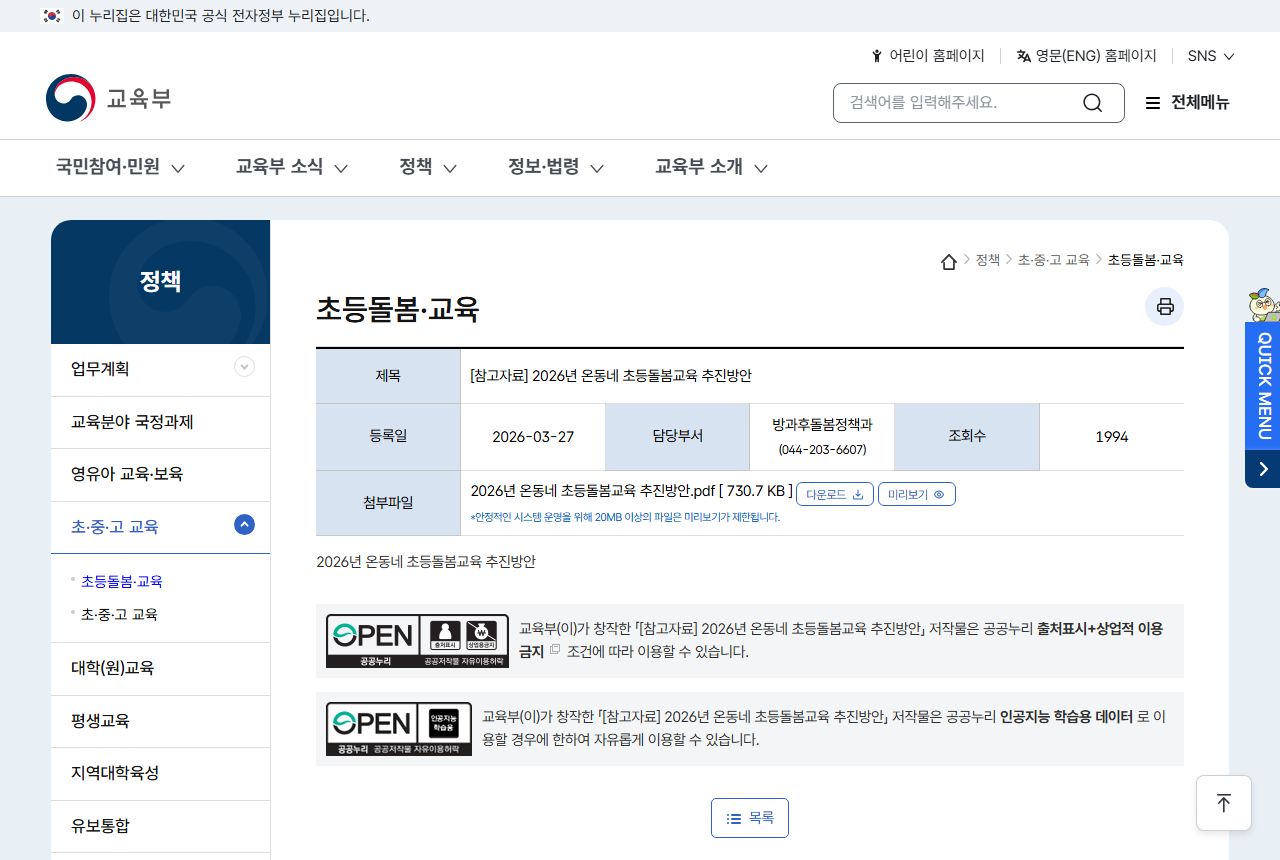This screenshot has height=860, width=1280.
Task: Expand the SNS dropdown
Action: click(1211, 56)
